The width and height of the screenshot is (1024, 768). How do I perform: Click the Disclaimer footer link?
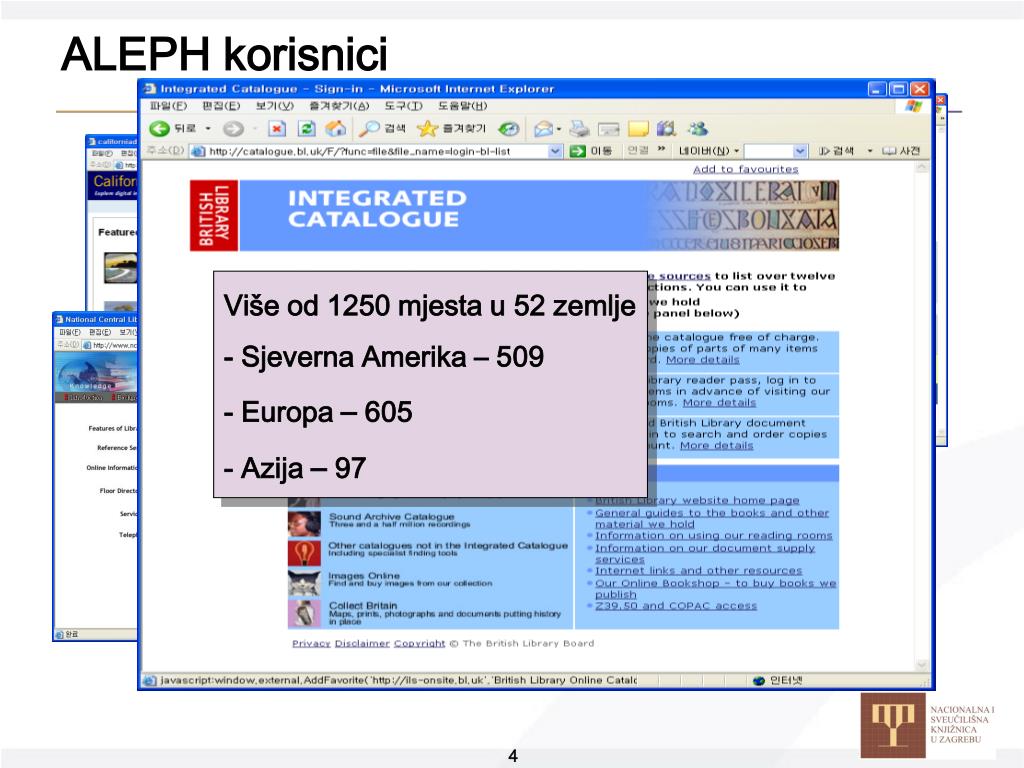pos(362,643)
